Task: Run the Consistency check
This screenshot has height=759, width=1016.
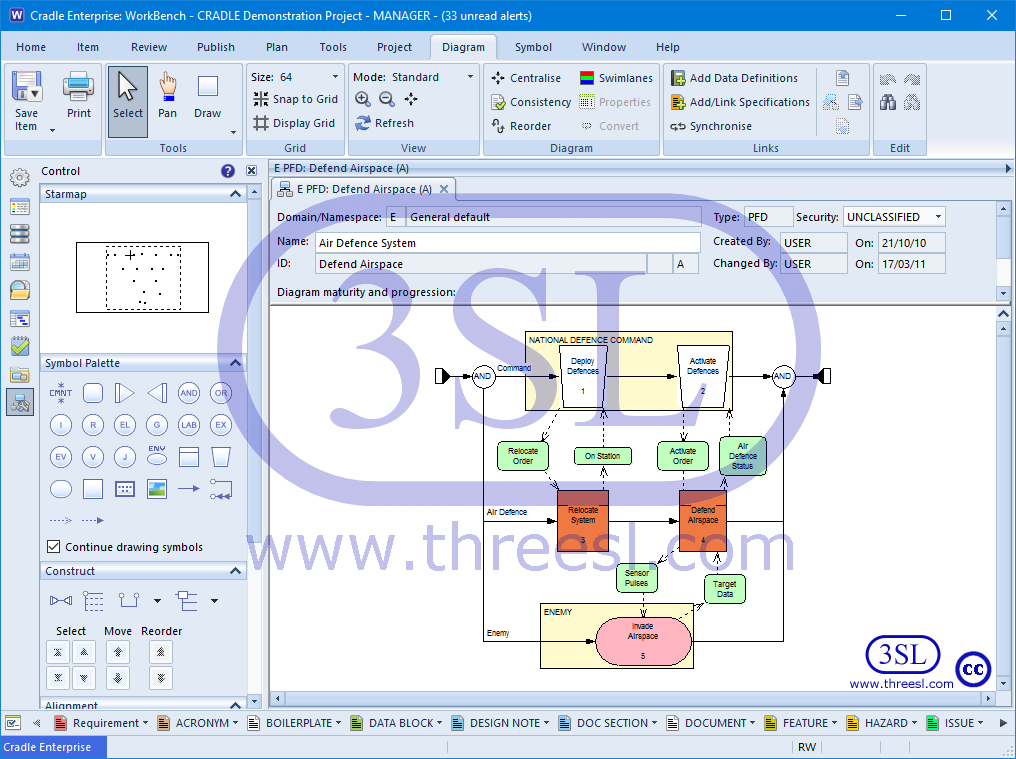Action: pyautogui.click(x=531, y=102)
